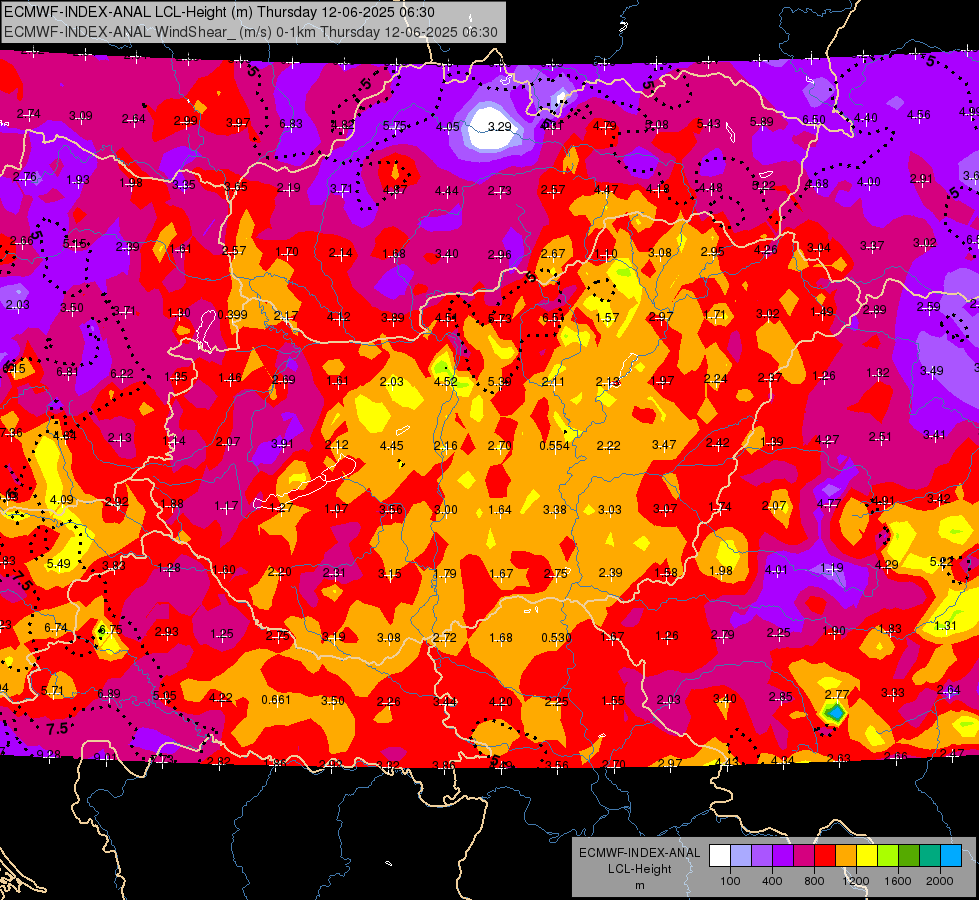Click the teal legend swatch

tap(930, 856)
